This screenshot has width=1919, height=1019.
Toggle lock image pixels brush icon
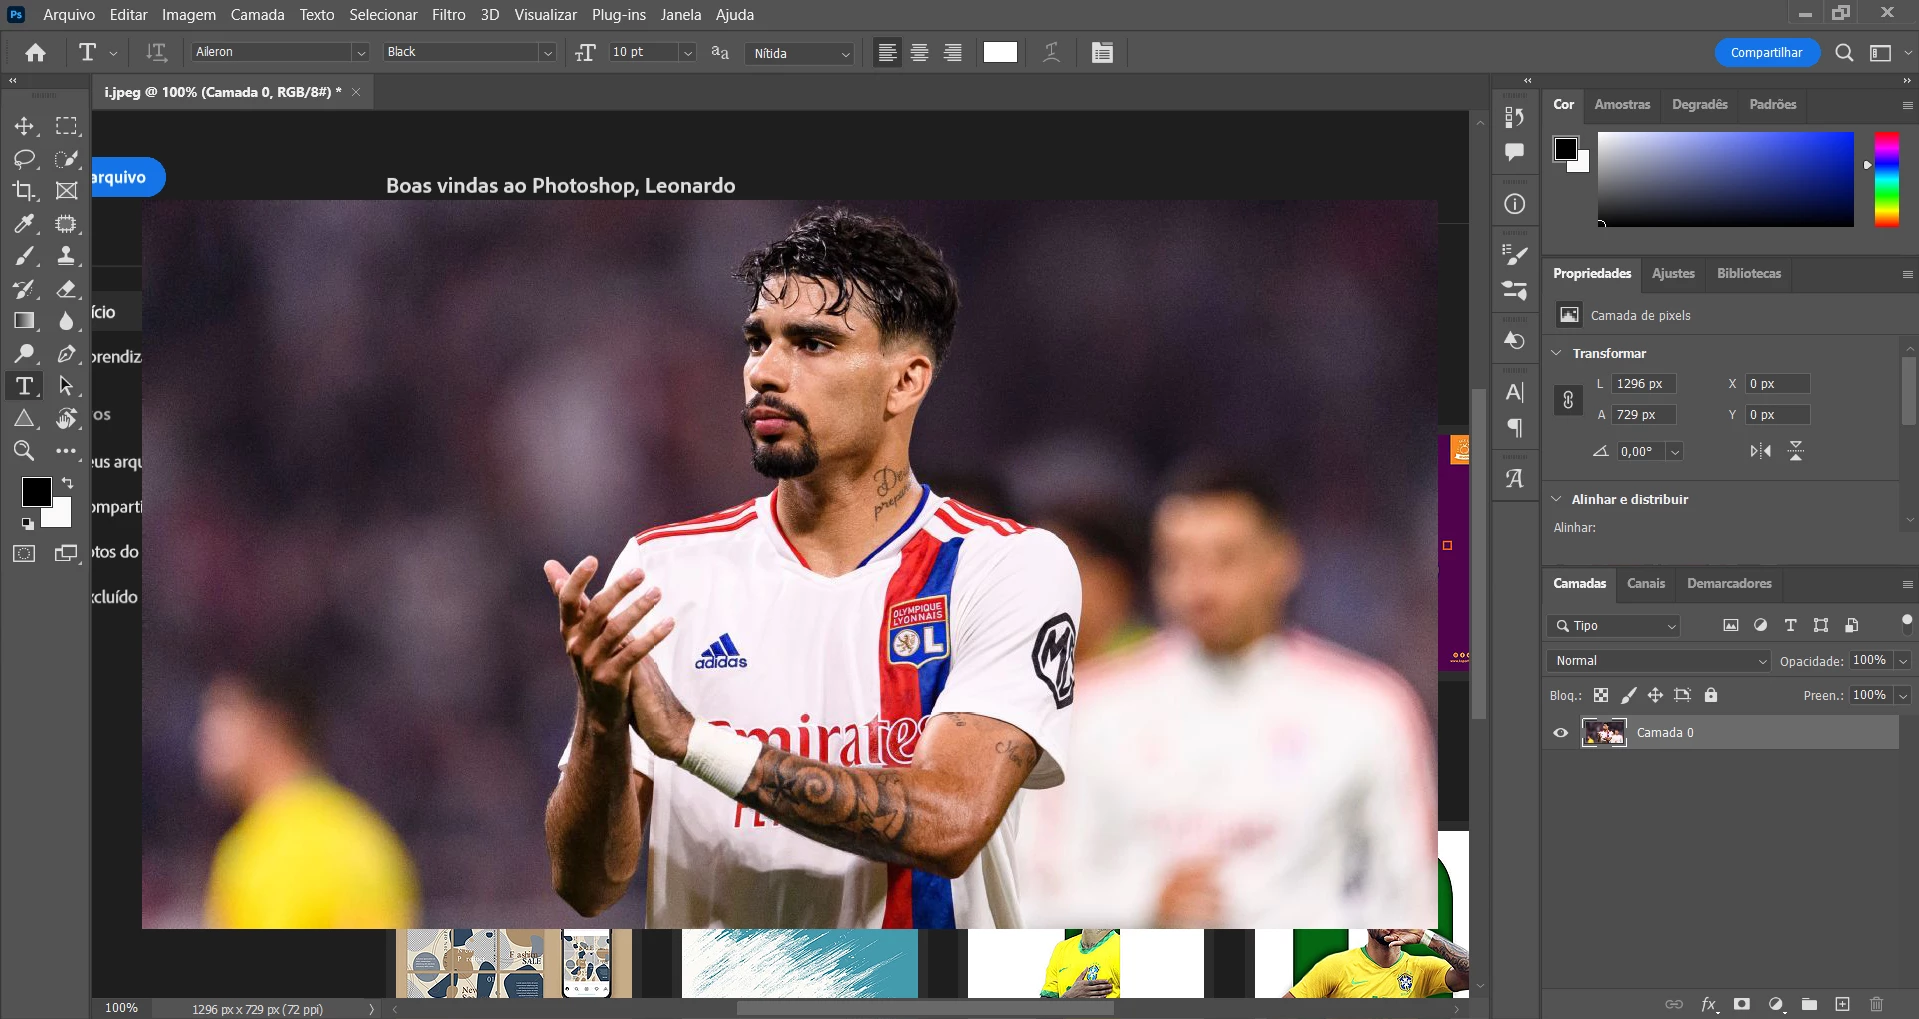pyautogui.click(x=1629, y=695)
